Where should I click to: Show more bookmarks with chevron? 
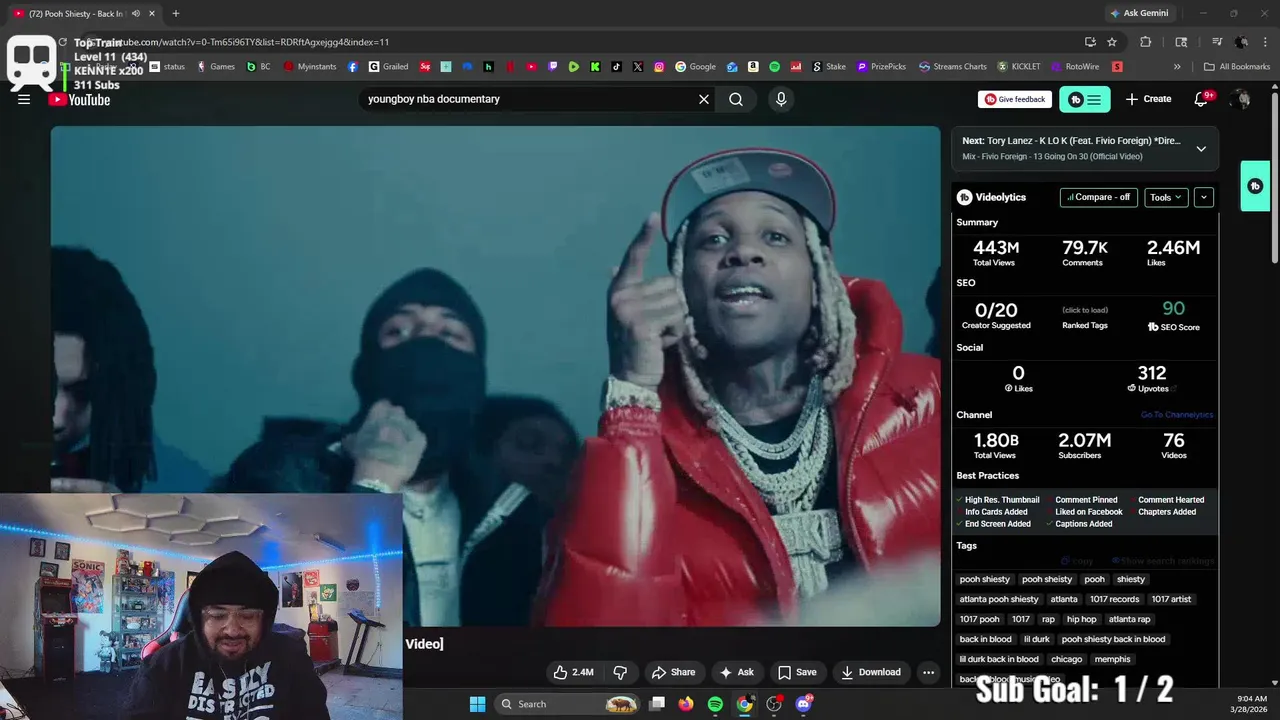pos(1177,67)
